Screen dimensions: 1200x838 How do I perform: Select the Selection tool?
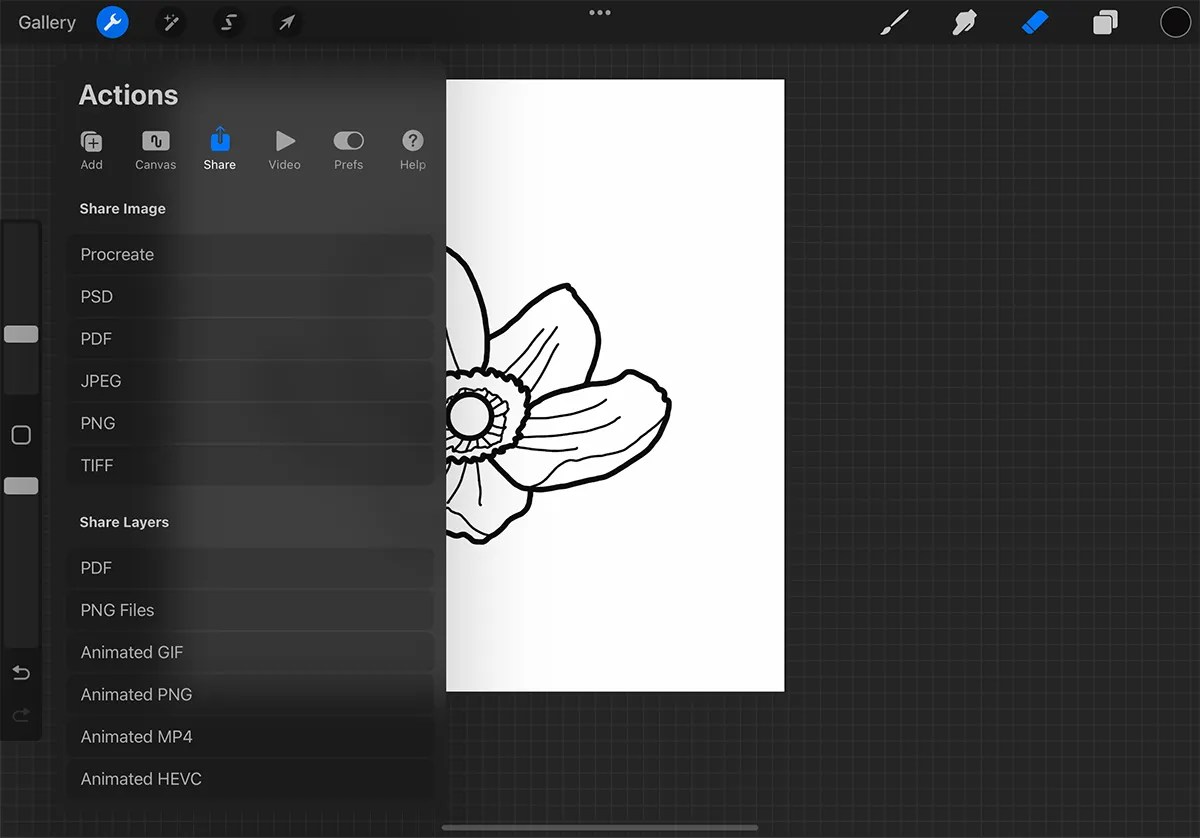[x=228, y=22]
